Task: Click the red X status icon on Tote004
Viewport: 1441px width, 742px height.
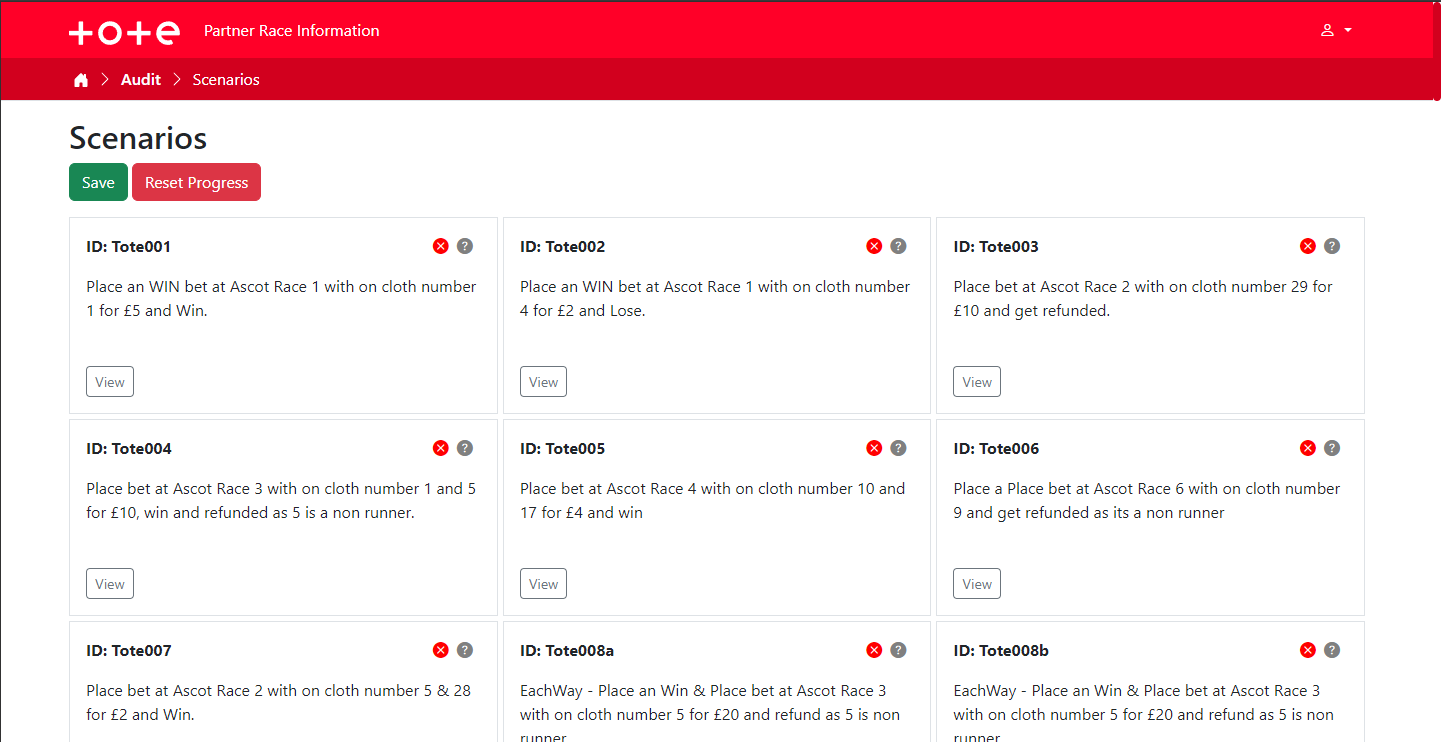Action: (x=441, y=448)
